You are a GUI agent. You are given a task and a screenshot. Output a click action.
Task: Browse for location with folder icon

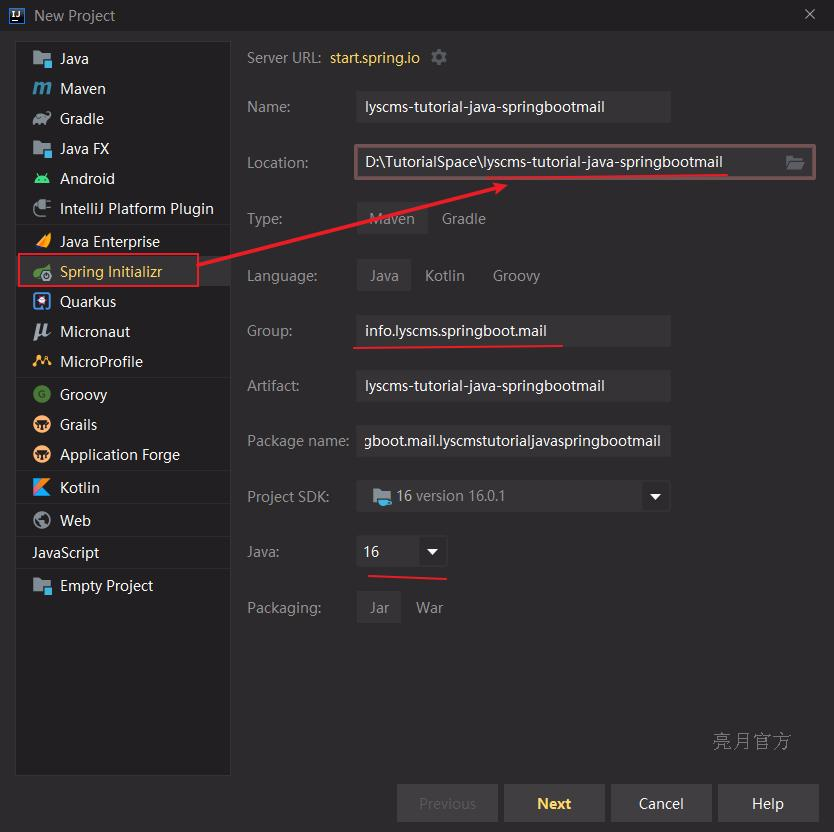tap(795, 162)
